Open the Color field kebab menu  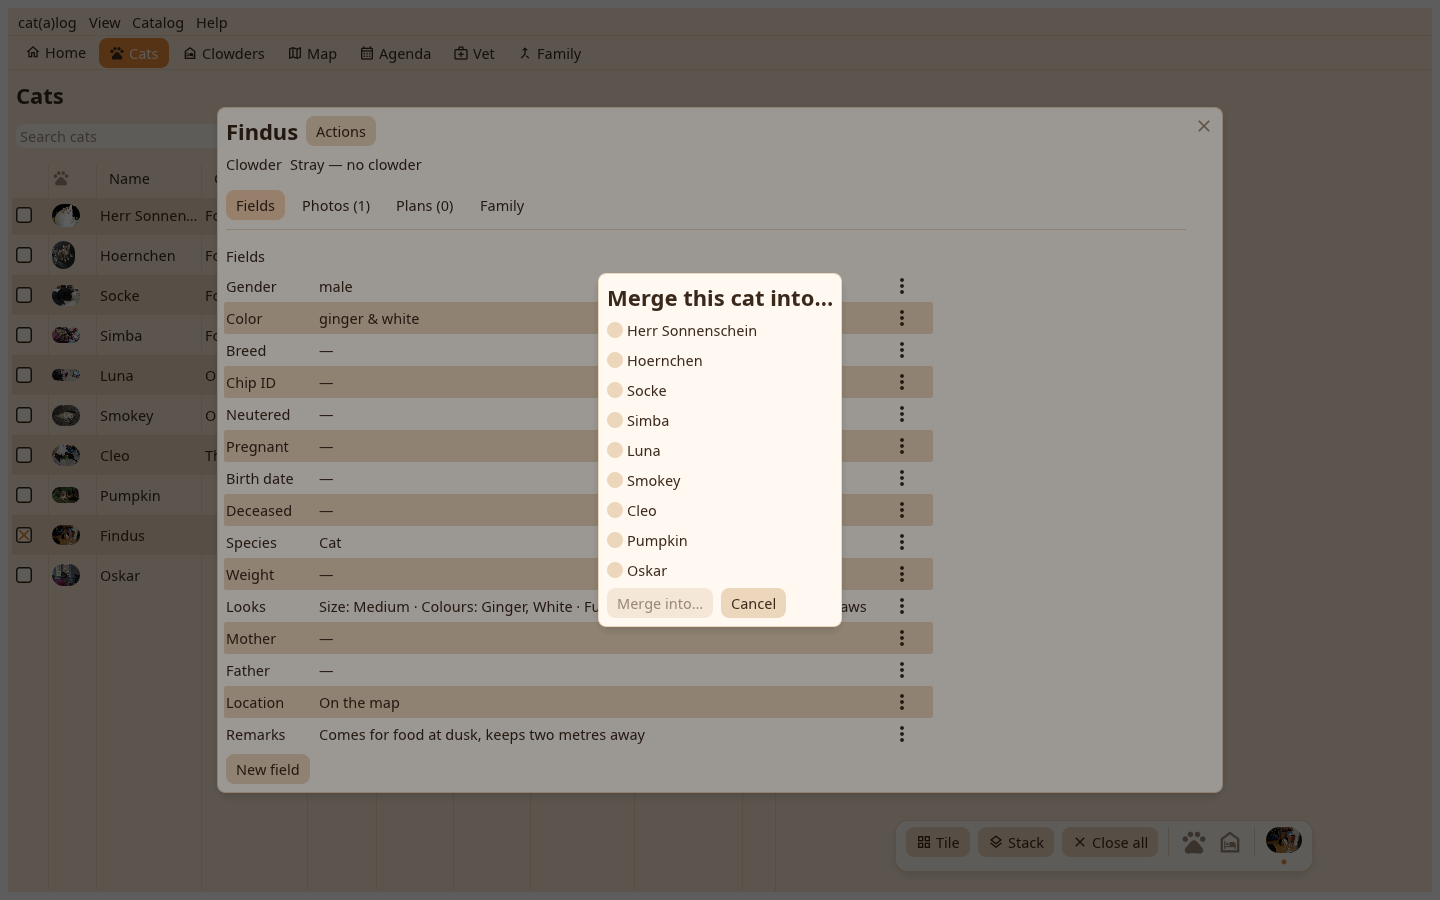tap(901, 318)
